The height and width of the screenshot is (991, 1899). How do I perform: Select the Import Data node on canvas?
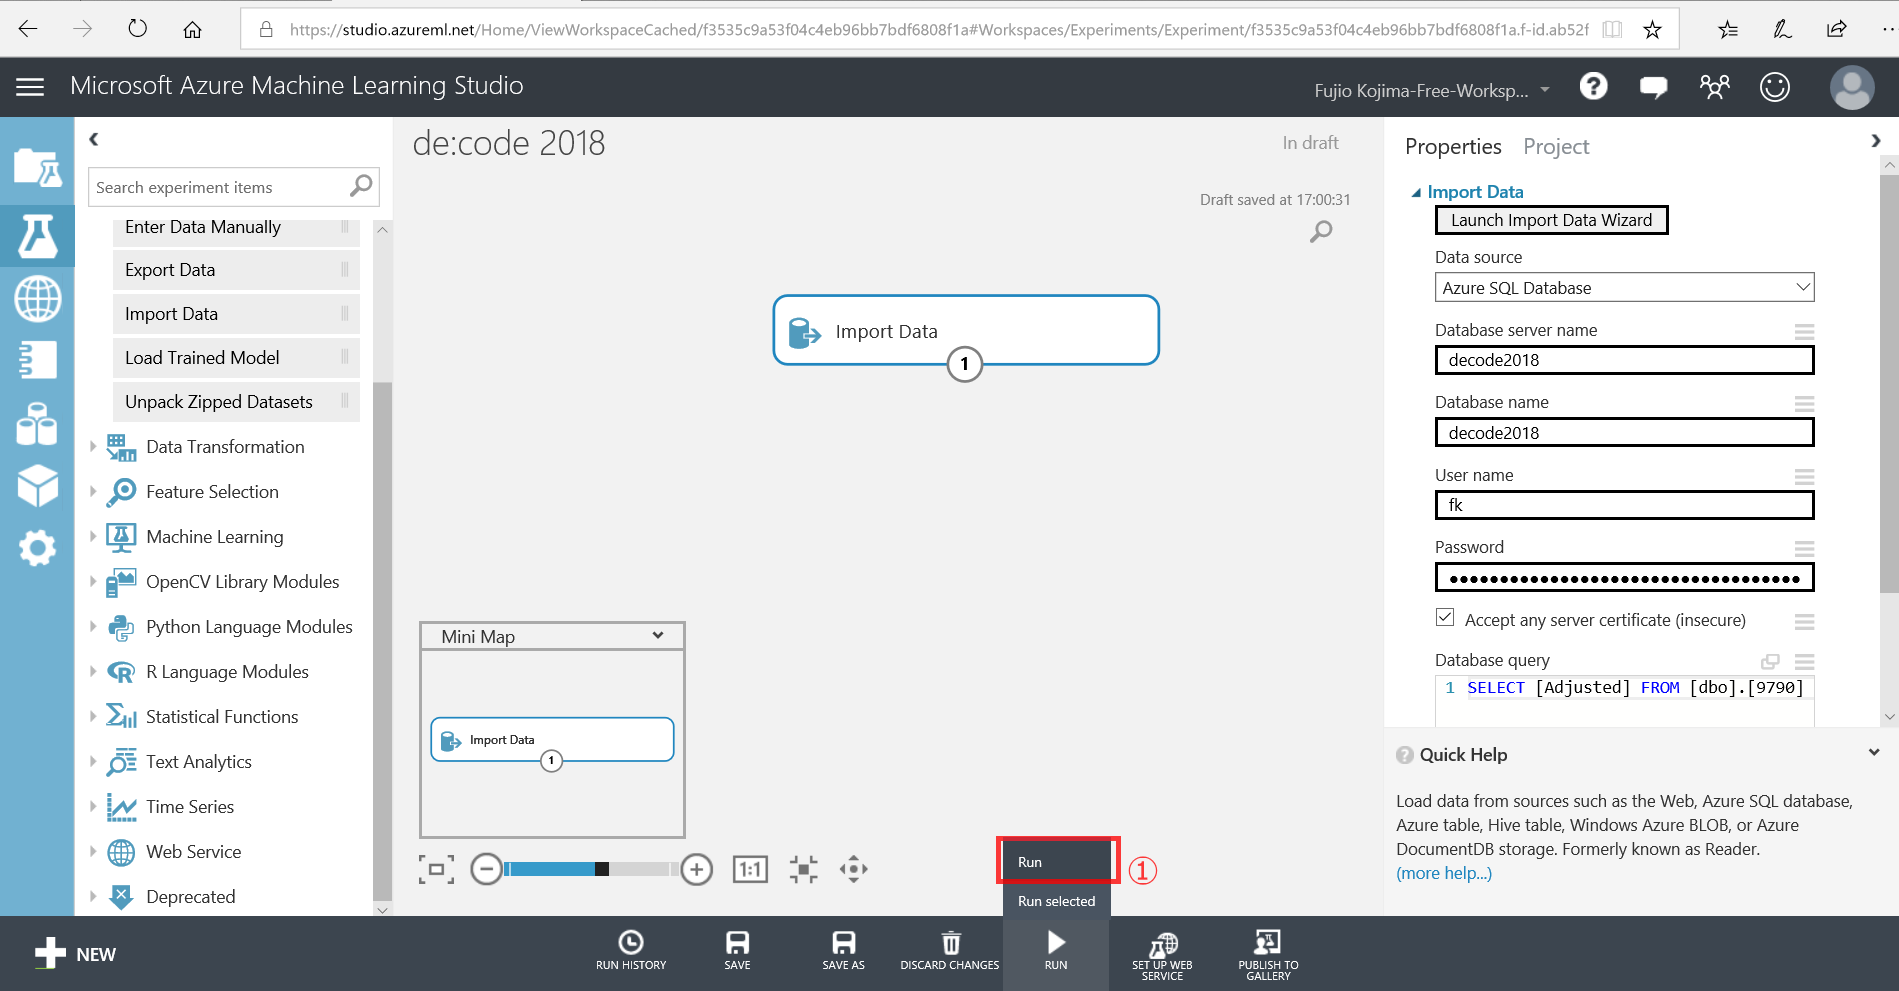966,330
